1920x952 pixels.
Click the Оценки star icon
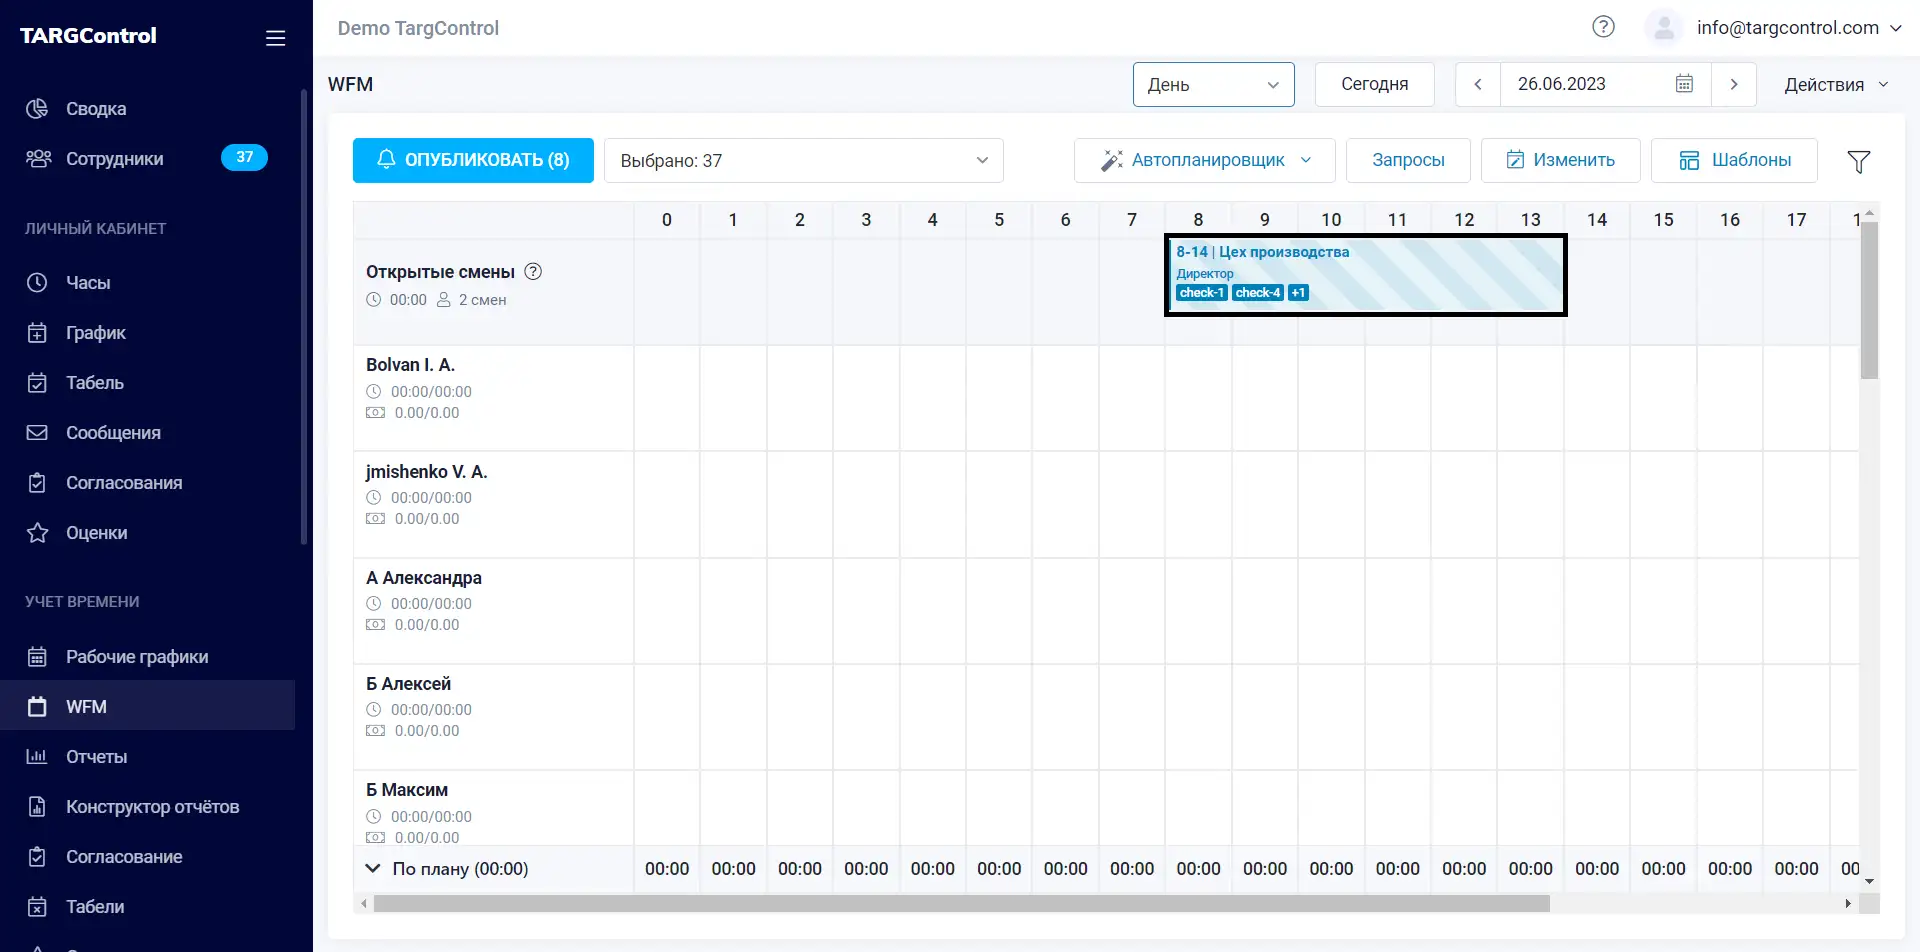(37, 532)
